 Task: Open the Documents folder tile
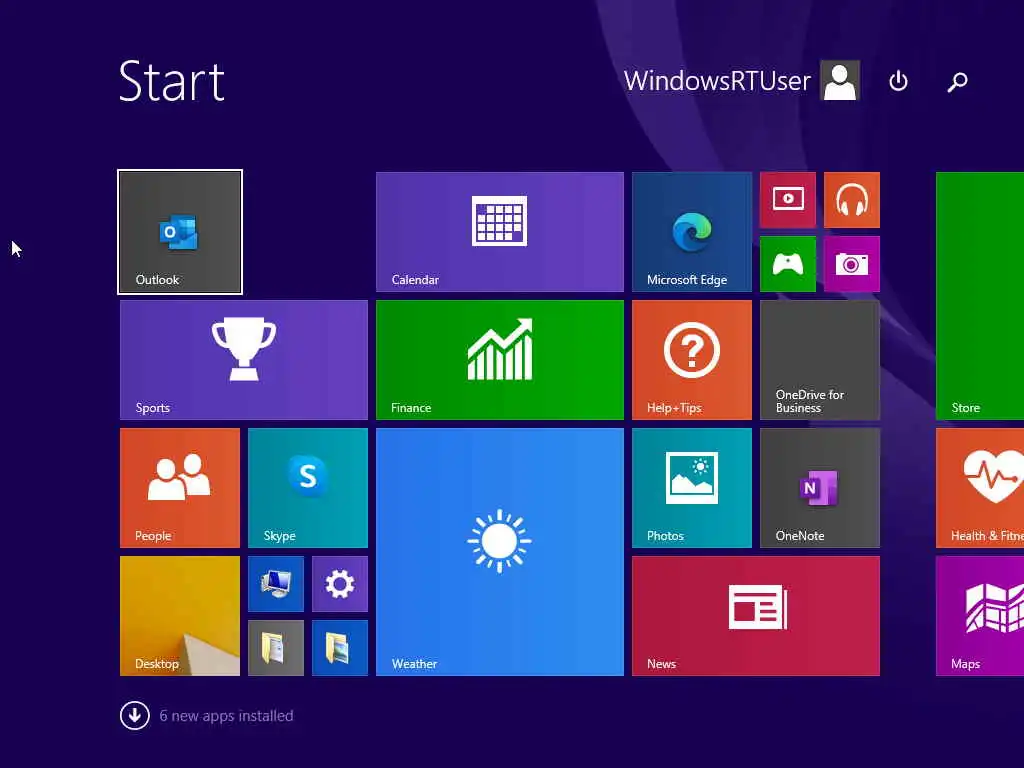click(276, 648)
